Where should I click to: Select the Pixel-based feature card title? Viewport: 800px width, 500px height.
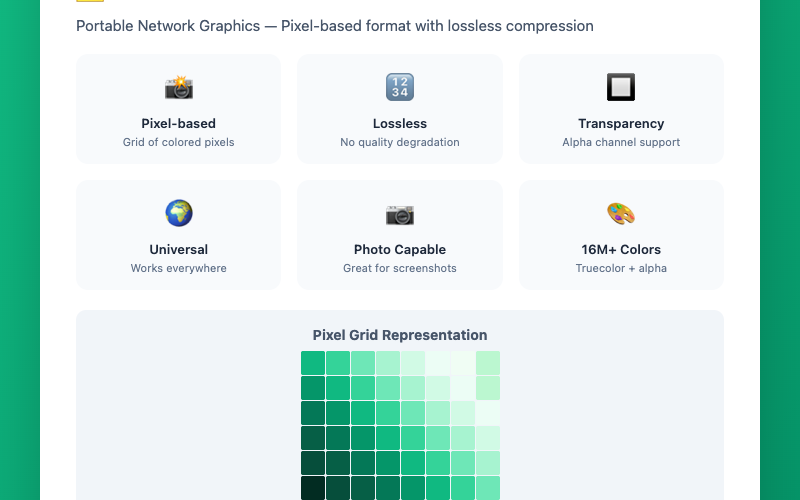pos(179,123)
